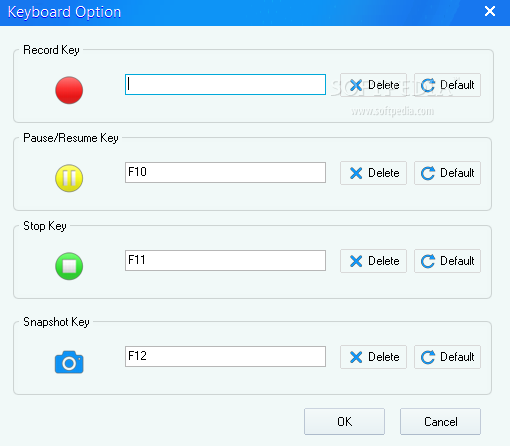Restore the Record Key default
510x446 pixels.
coord(447,85)
